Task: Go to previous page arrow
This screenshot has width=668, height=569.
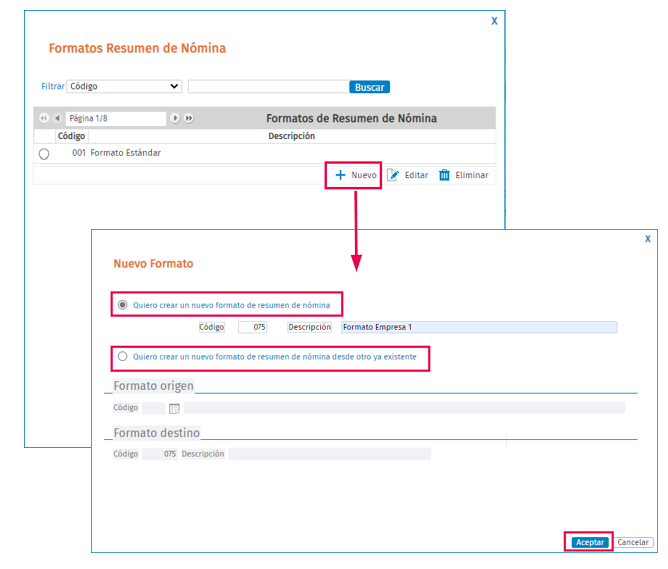Action: [x=57, y=118]
